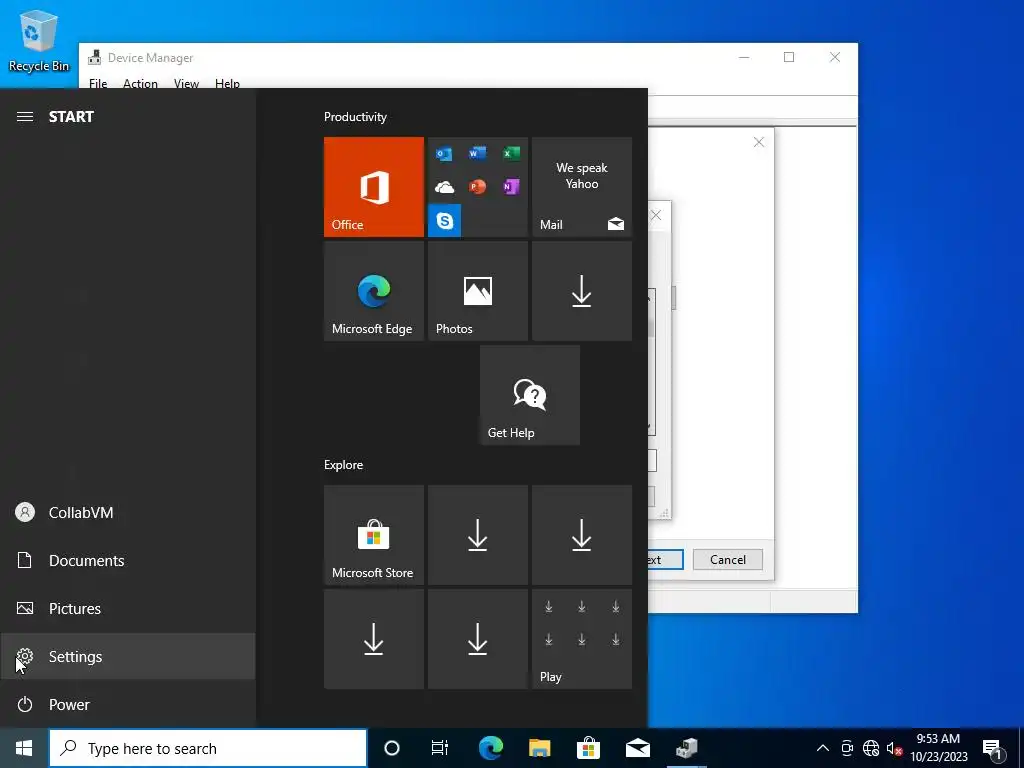Click the Productivity group heading
Screen dimensions: 1024x768
(355, 117)
